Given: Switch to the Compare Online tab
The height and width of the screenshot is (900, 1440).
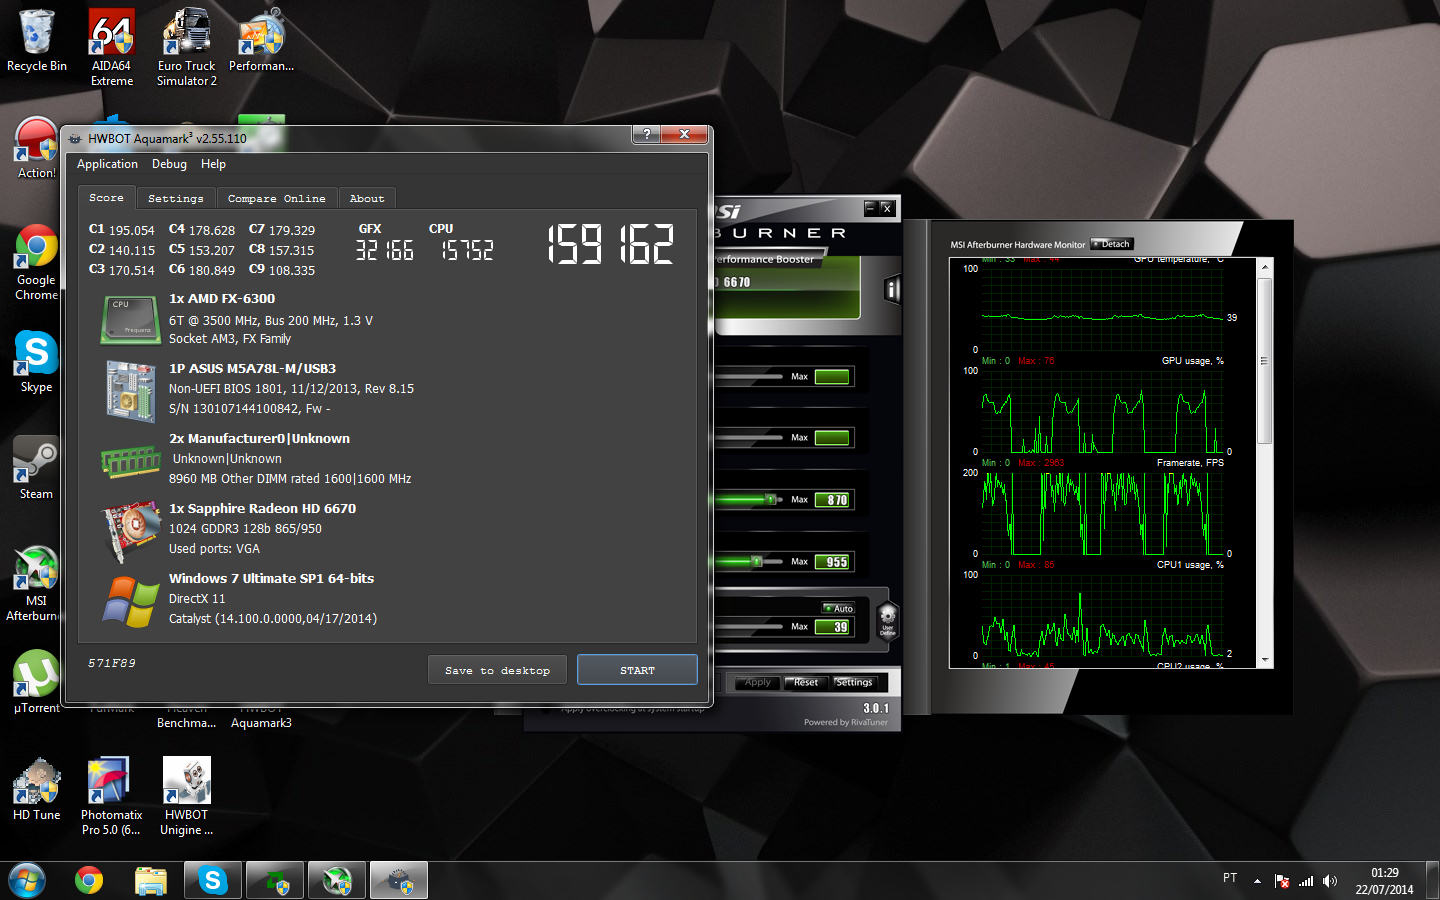Looking at the screenshot, I should click(276, 198).
